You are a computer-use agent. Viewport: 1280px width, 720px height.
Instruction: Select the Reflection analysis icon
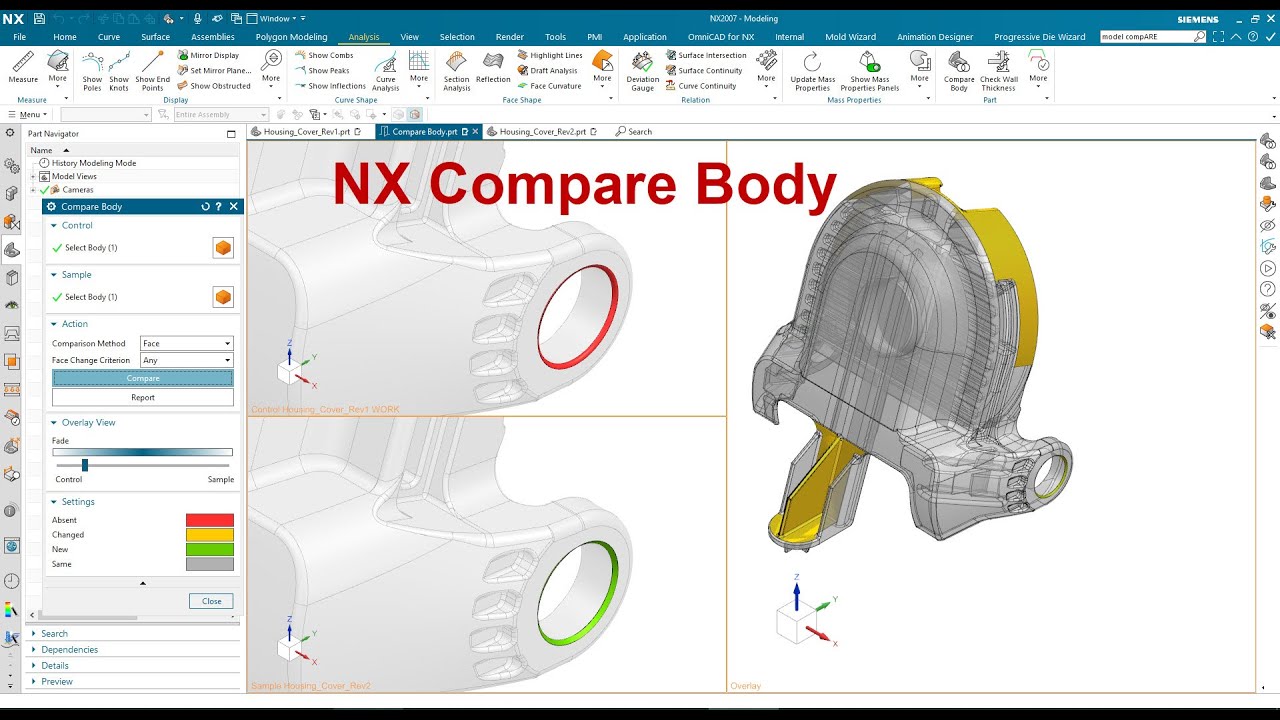tap(493, 68)
